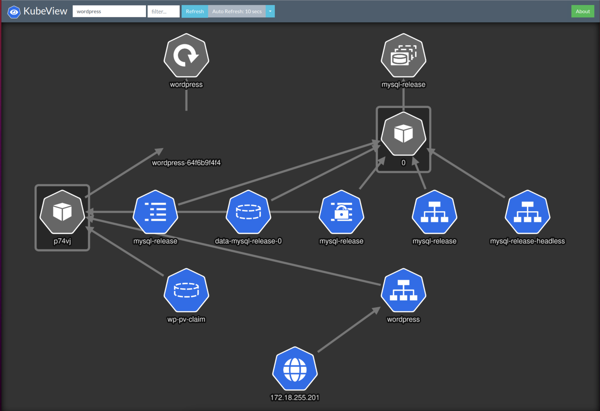Select the wp-pv-claim volume icon

coord(186,290)
